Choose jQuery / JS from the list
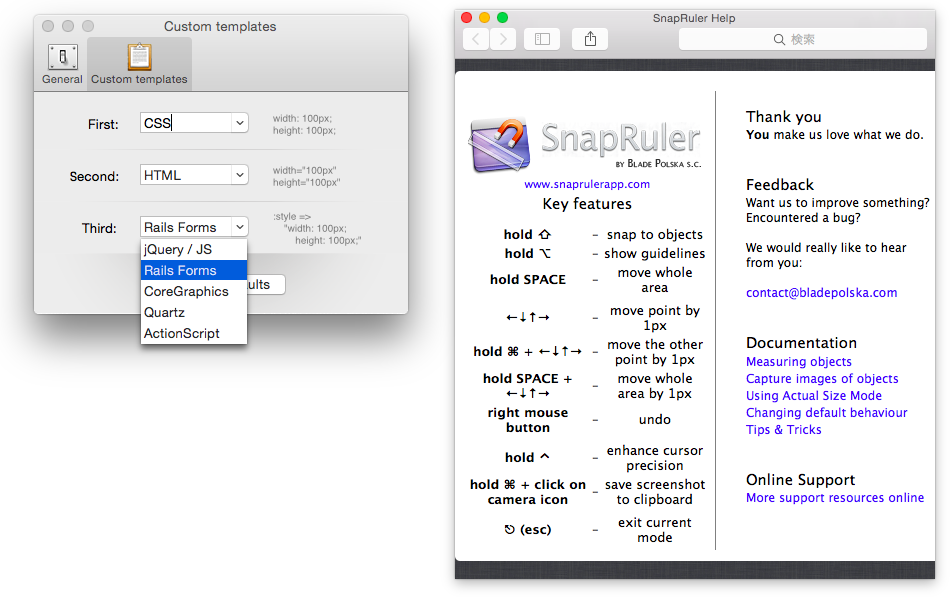950x603 pixels. pyautogui.click(x=194, y=250)
